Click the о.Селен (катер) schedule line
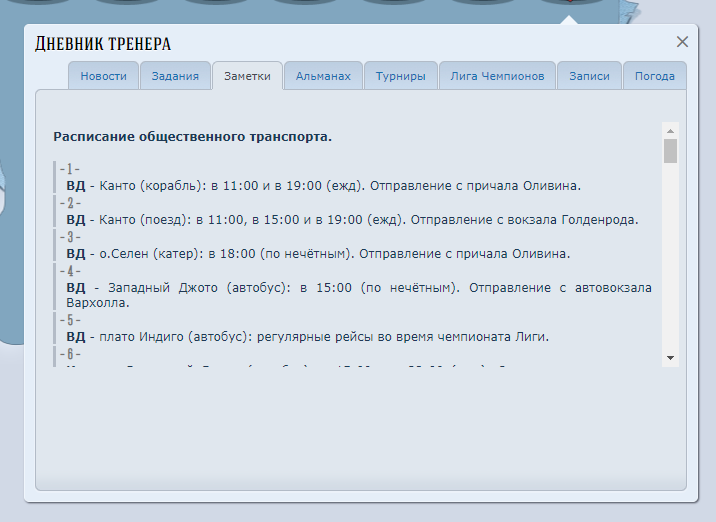716x522 pixels. [x=318, y=253]
